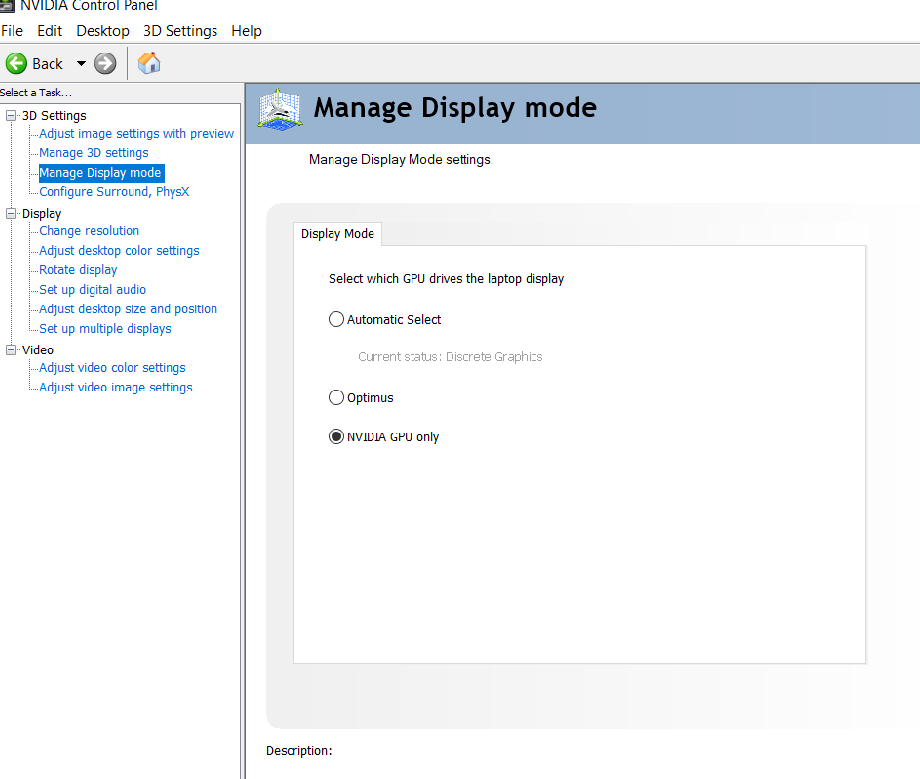Go to the Home page icon
The width and height of the screenshot is (920, 779).
pyautogui.click(x=149, y=63)
